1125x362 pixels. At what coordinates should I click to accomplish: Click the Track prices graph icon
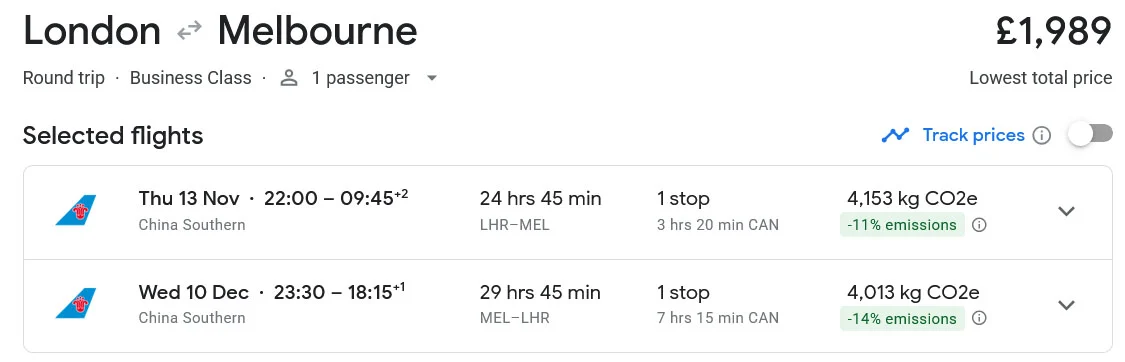pyautogui.click(x=895, y=135)
